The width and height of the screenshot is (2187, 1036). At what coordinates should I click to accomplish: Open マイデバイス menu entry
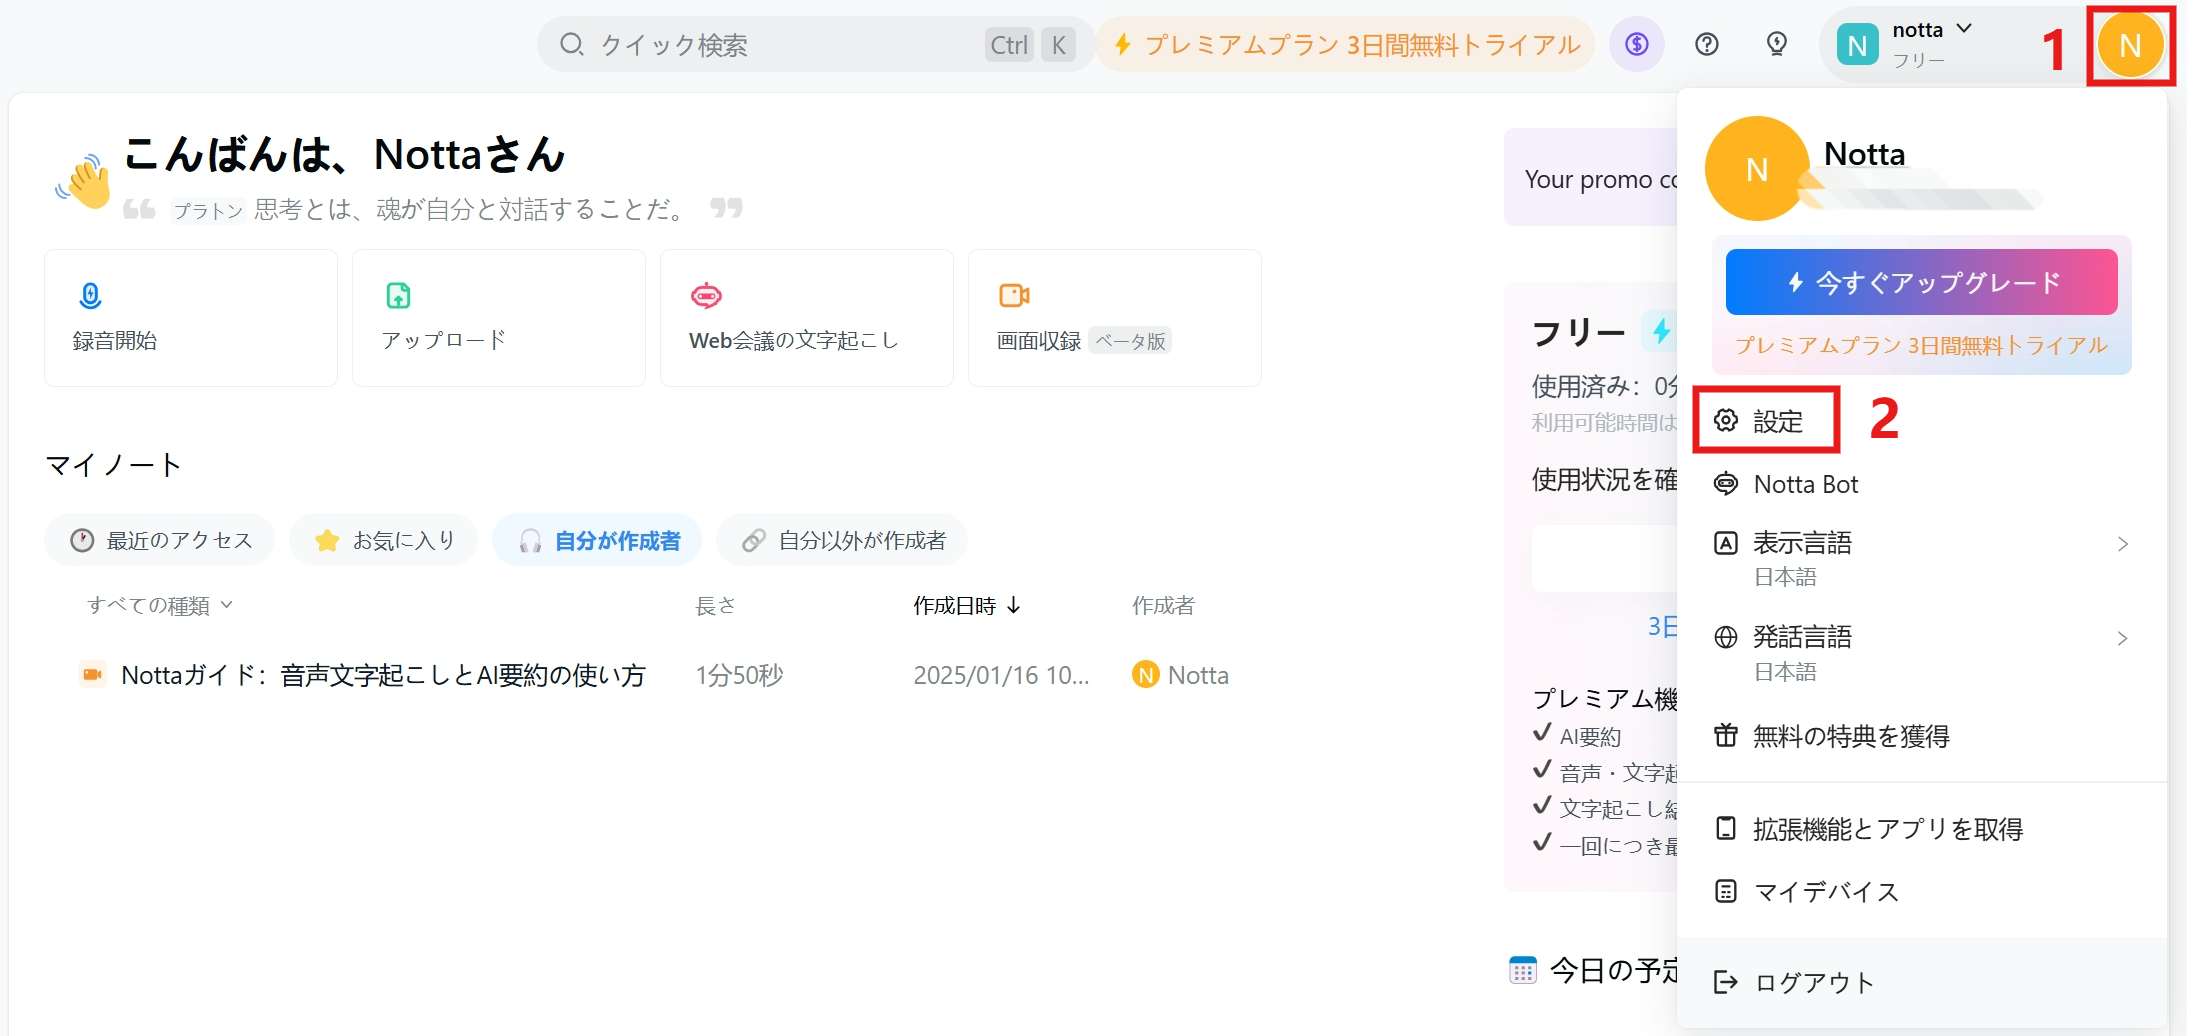click(x=1920, y=891)
